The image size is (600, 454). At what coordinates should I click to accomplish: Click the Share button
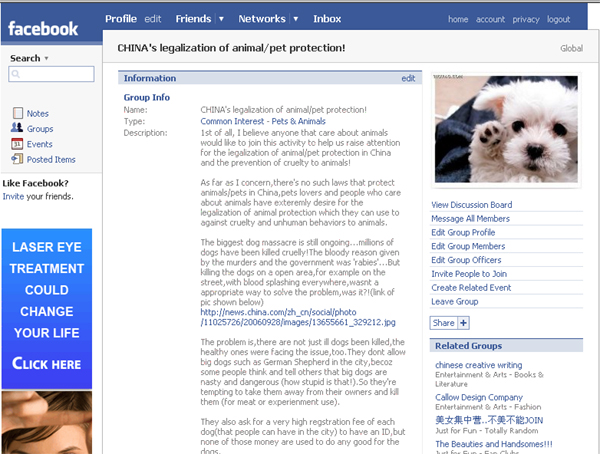(x=443, y=323)
